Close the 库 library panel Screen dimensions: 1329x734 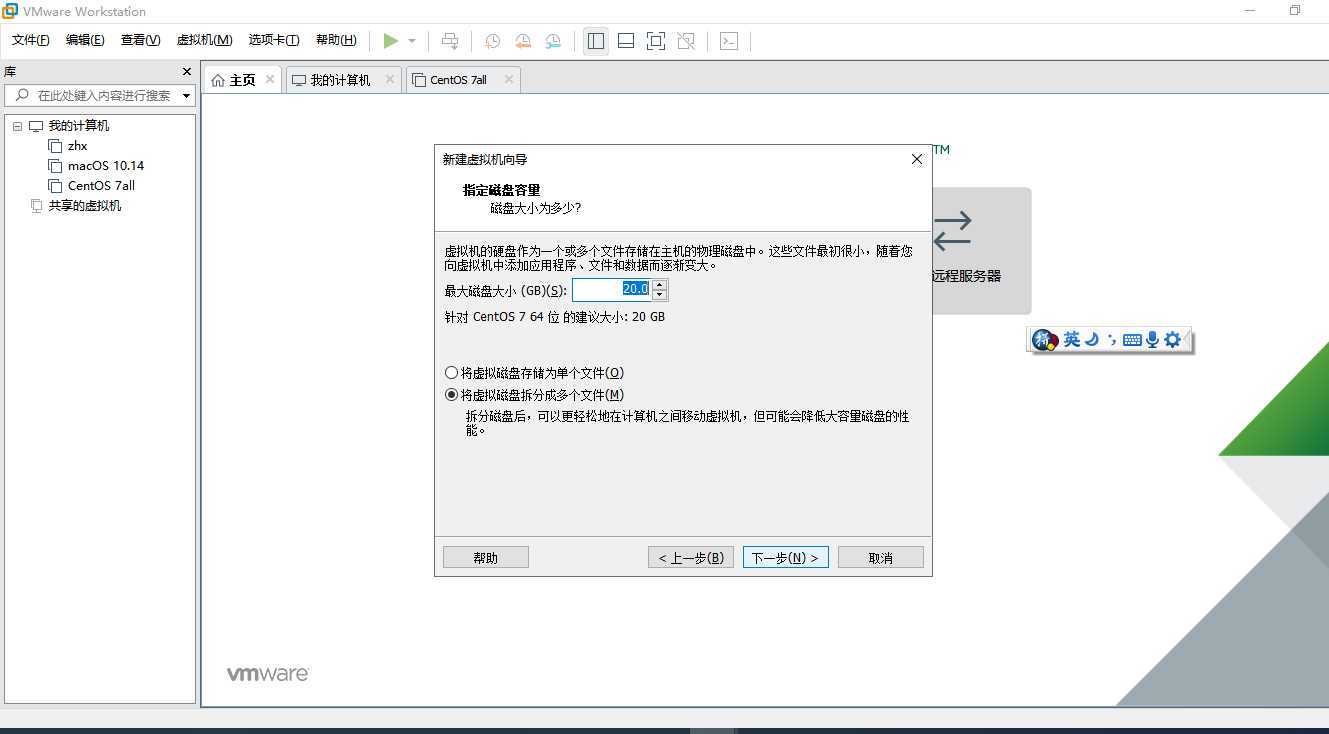pos(186,72)
